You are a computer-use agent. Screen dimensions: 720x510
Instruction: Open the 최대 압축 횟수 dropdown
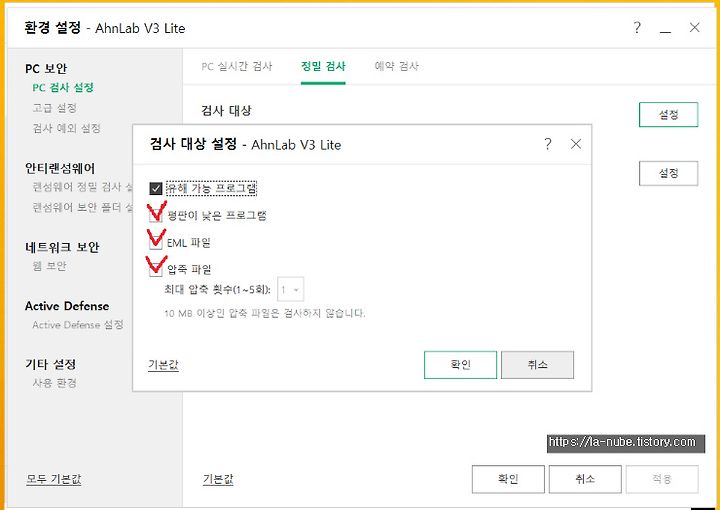point(290,290)
